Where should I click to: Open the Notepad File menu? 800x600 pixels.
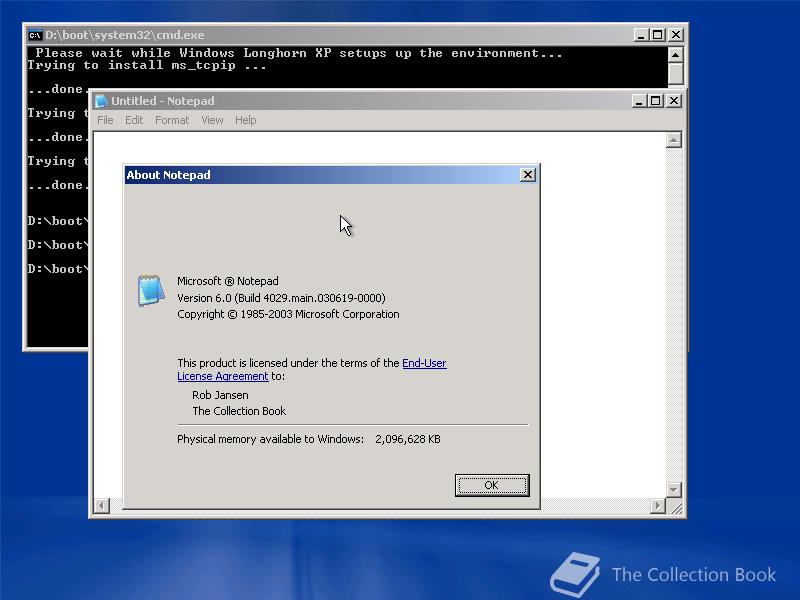105,120
